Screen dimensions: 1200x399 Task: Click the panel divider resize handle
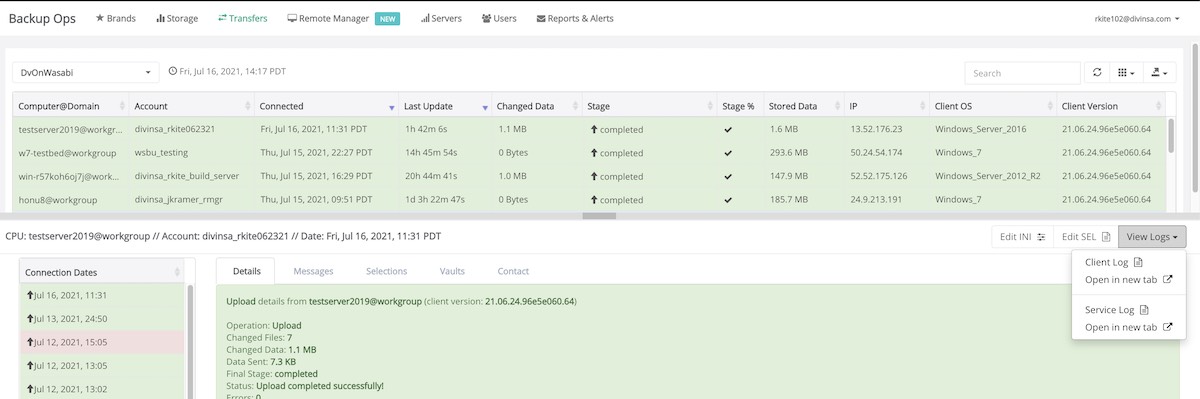(599, 215)
